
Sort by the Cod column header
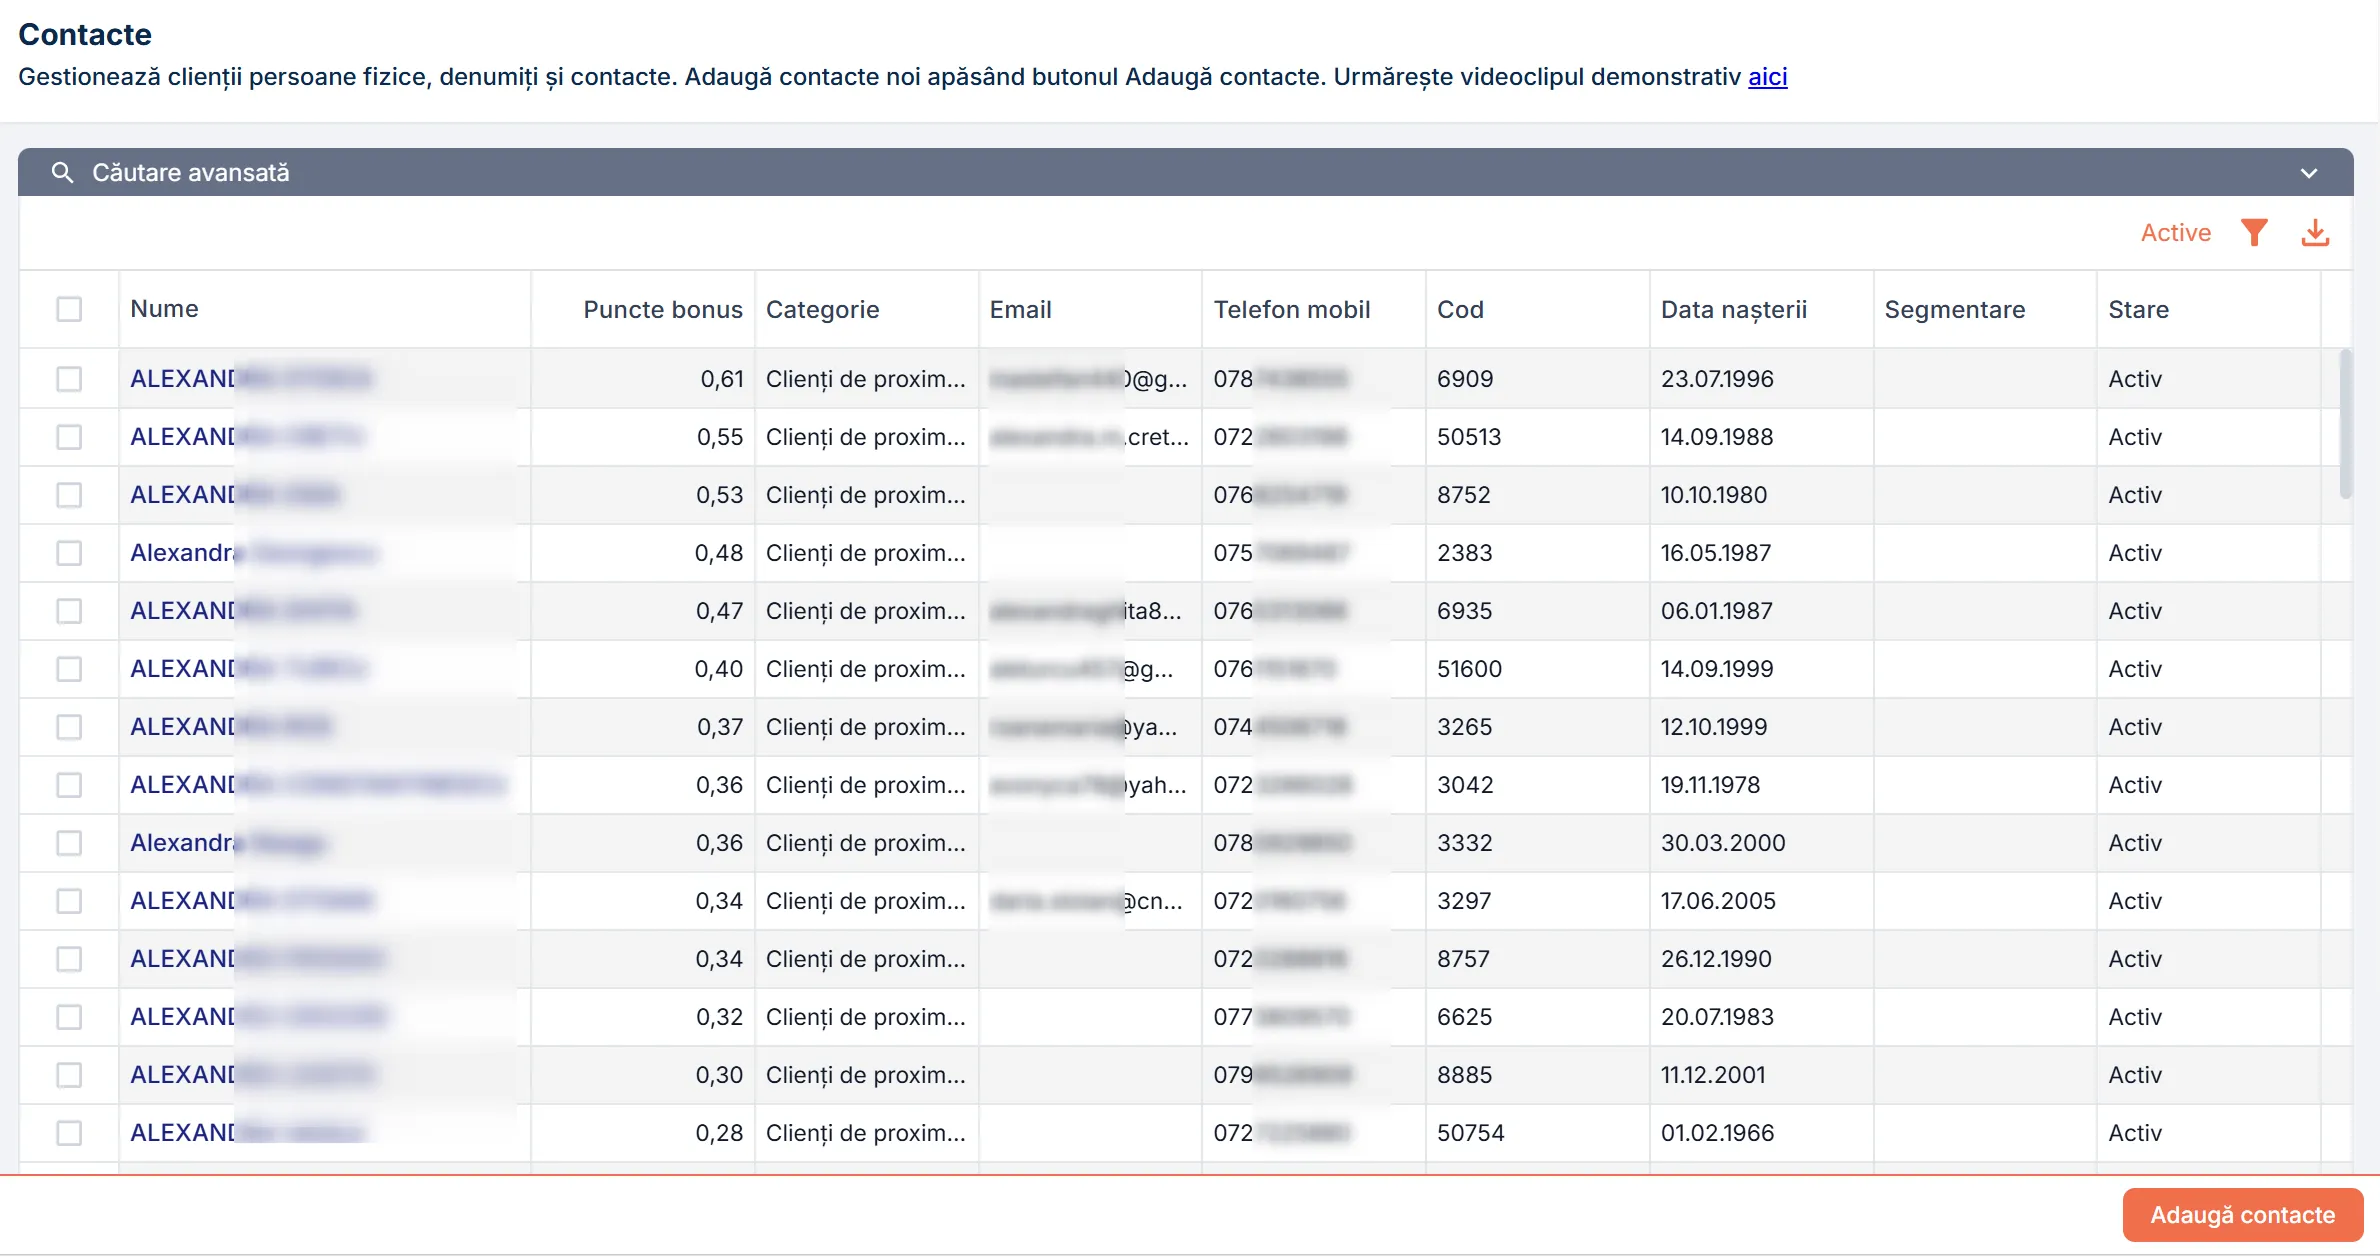(x=1460, y=310)
